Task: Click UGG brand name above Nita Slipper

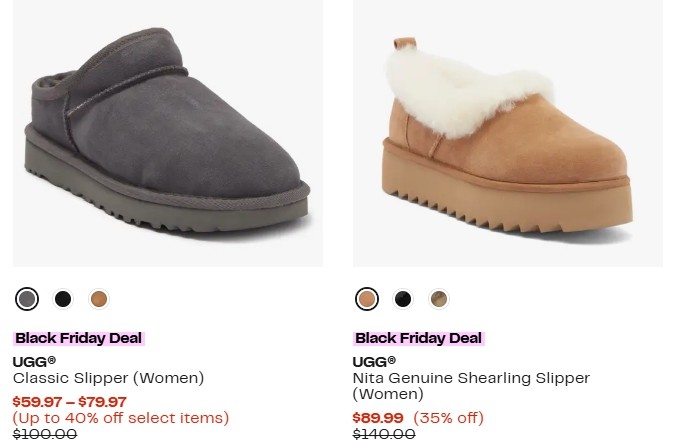Action: click(x=374, y=361)
